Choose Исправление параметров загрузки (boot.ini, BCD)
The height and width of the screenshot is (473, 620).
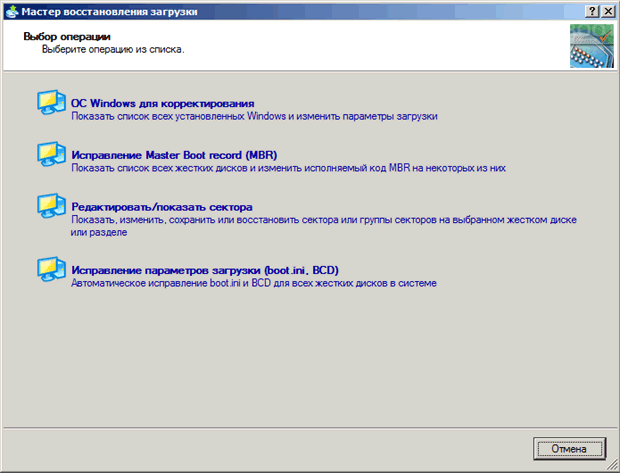(x=205, y=270)
